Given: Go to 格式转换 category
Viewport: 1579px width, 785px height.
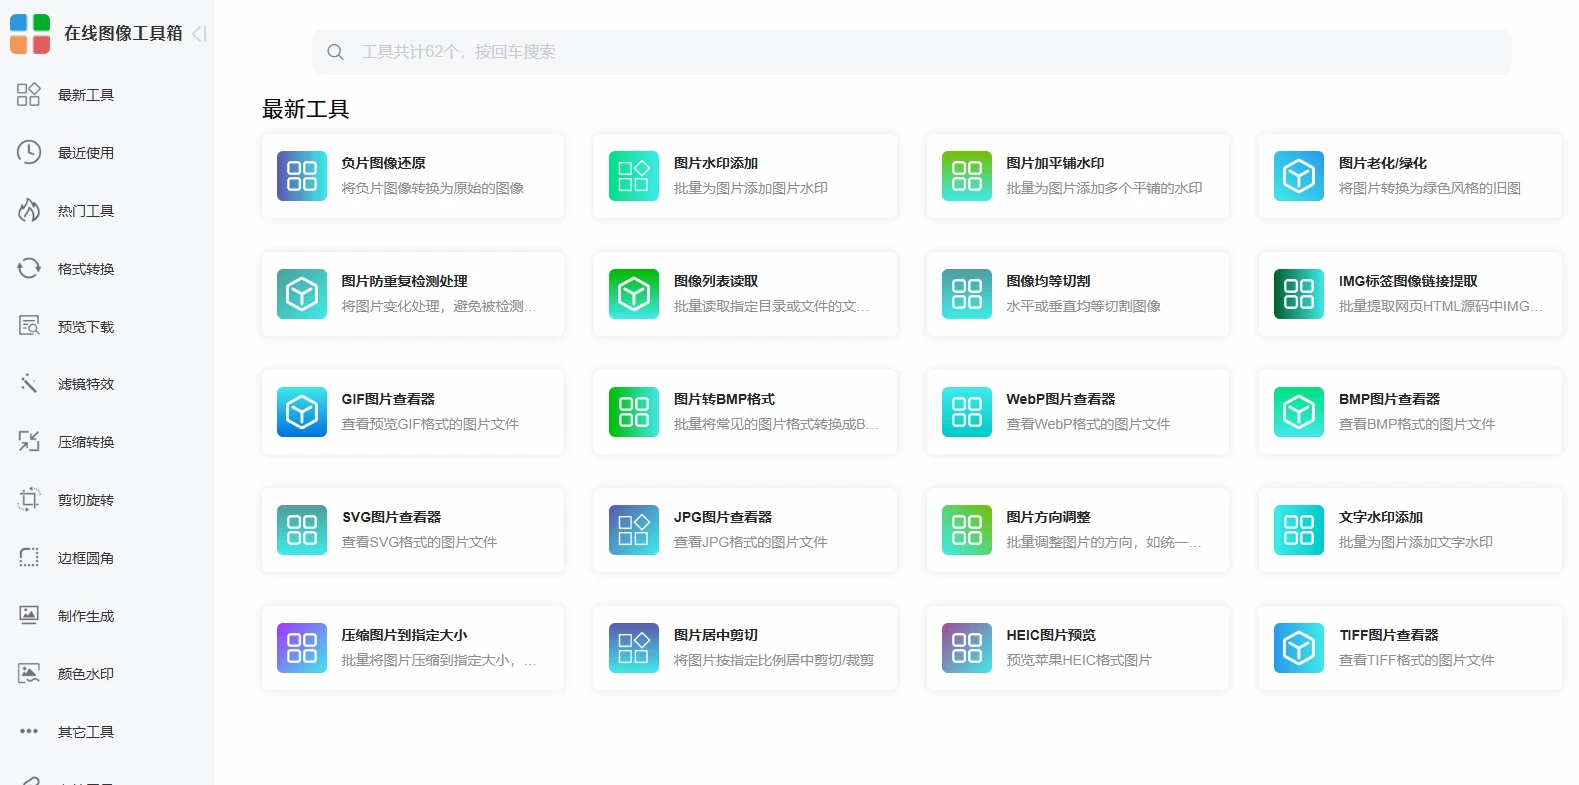Looking at the screenshot, I should [85, 269].
